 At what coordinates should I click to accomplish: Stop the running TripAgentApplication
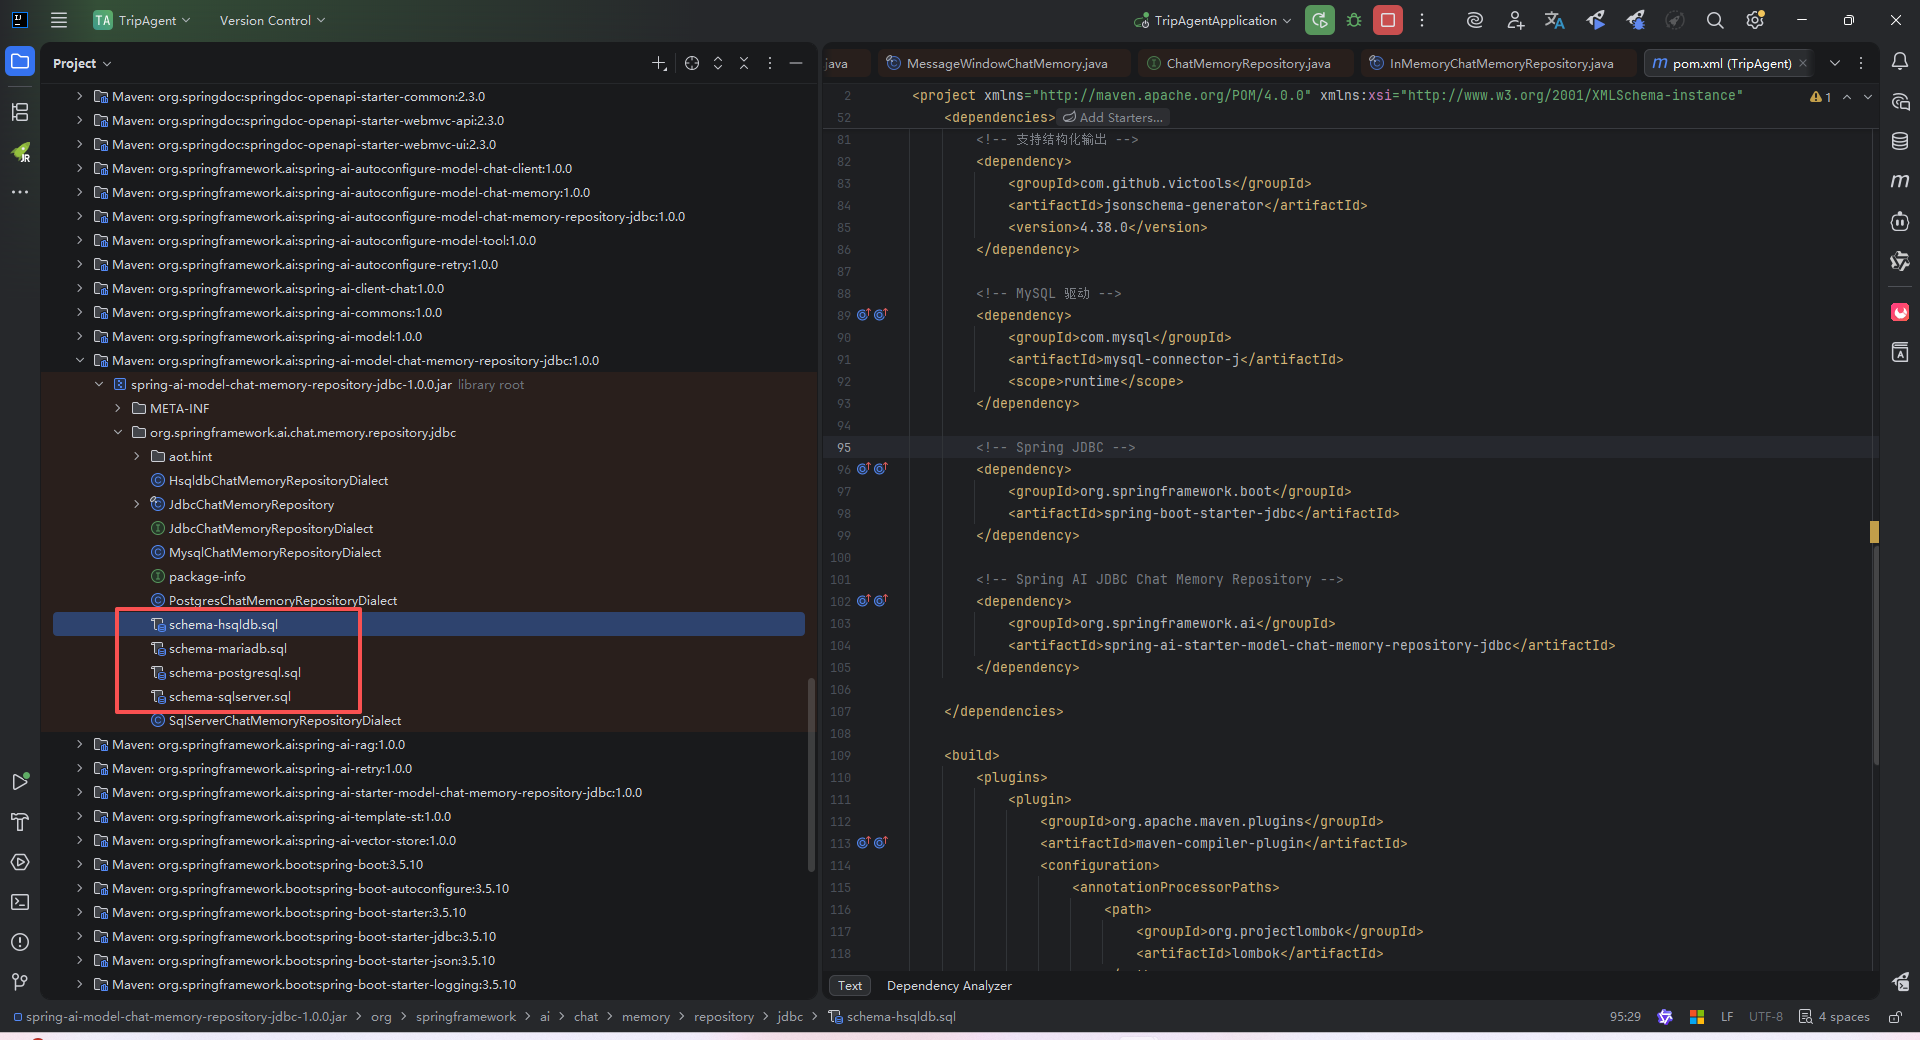point(1388,20)
